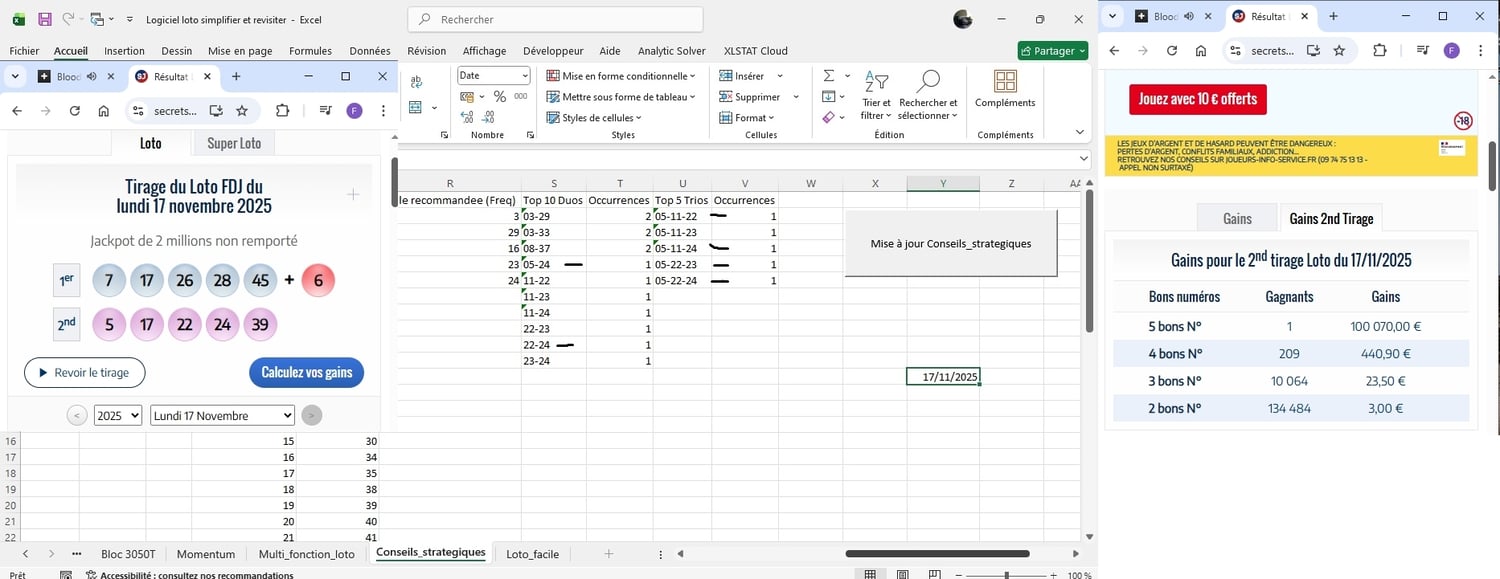Switch to Page Break Preview in status bar
This screenshot has width=1500, height=579.
pos(936,575)
